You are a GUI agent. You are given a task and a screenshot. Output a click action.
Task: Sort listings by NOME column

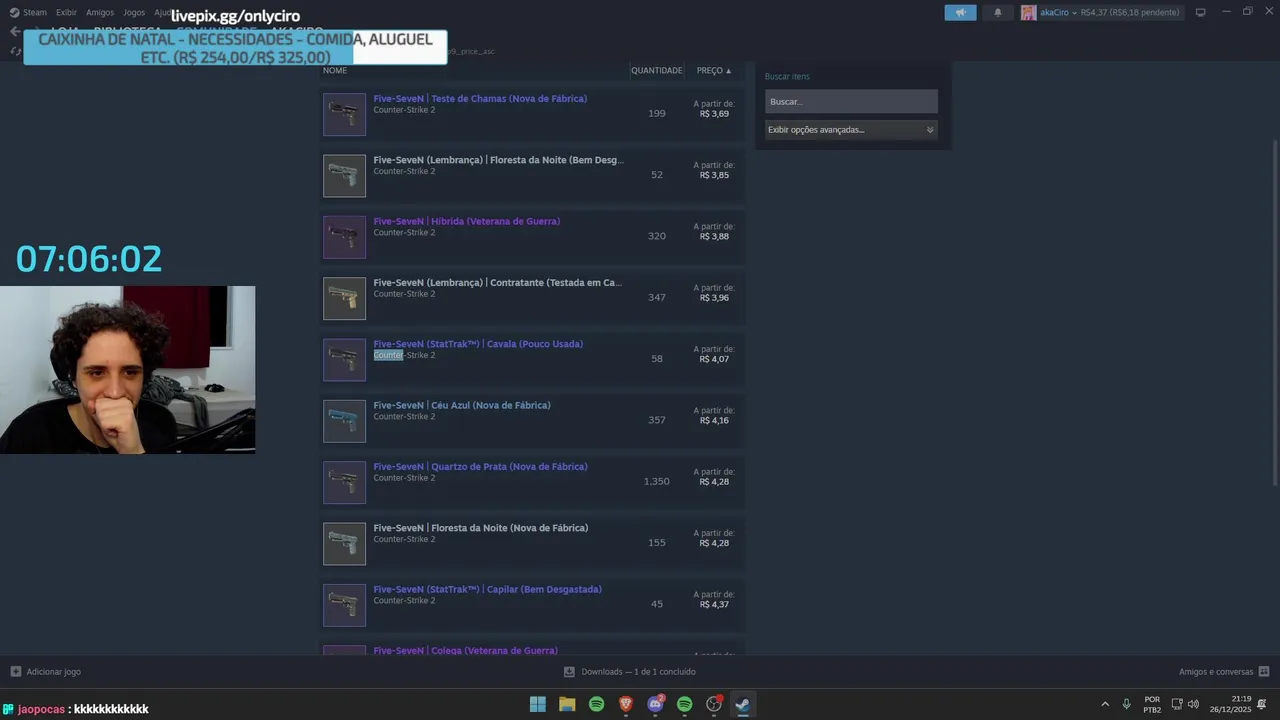[335, 71]
